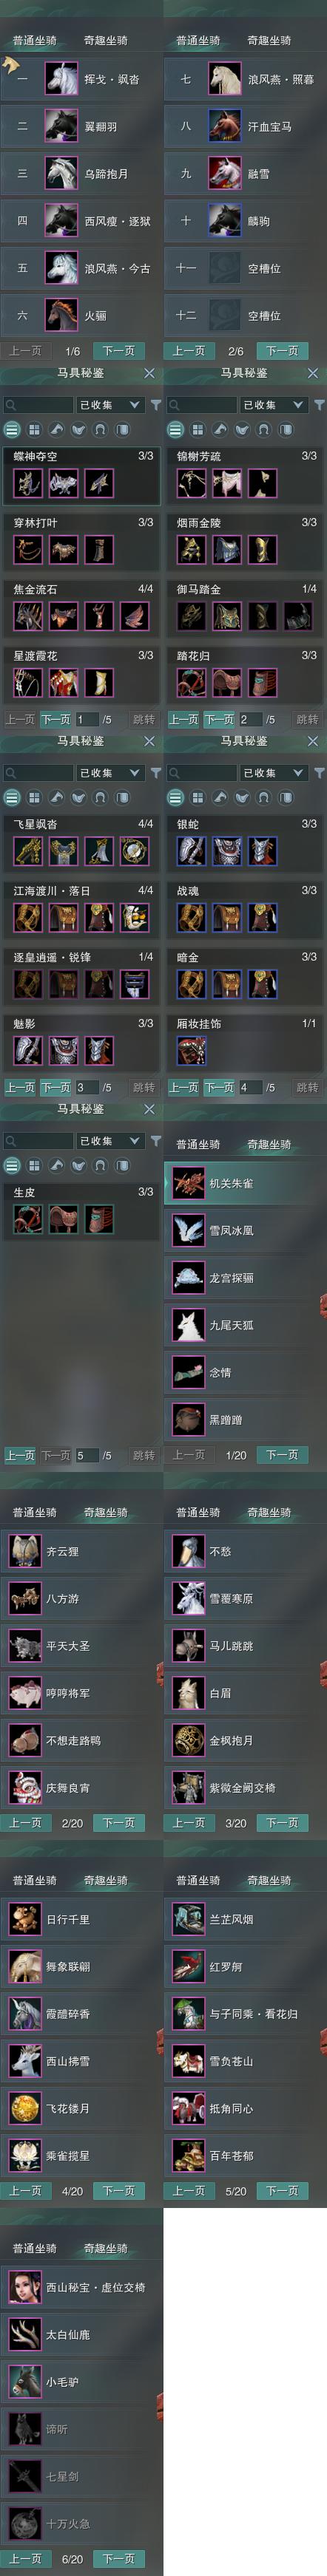The image size is (327, 2576).
Task: Choose the 太白仙鹿 antler mount icon
Action: click(25, 2335)
